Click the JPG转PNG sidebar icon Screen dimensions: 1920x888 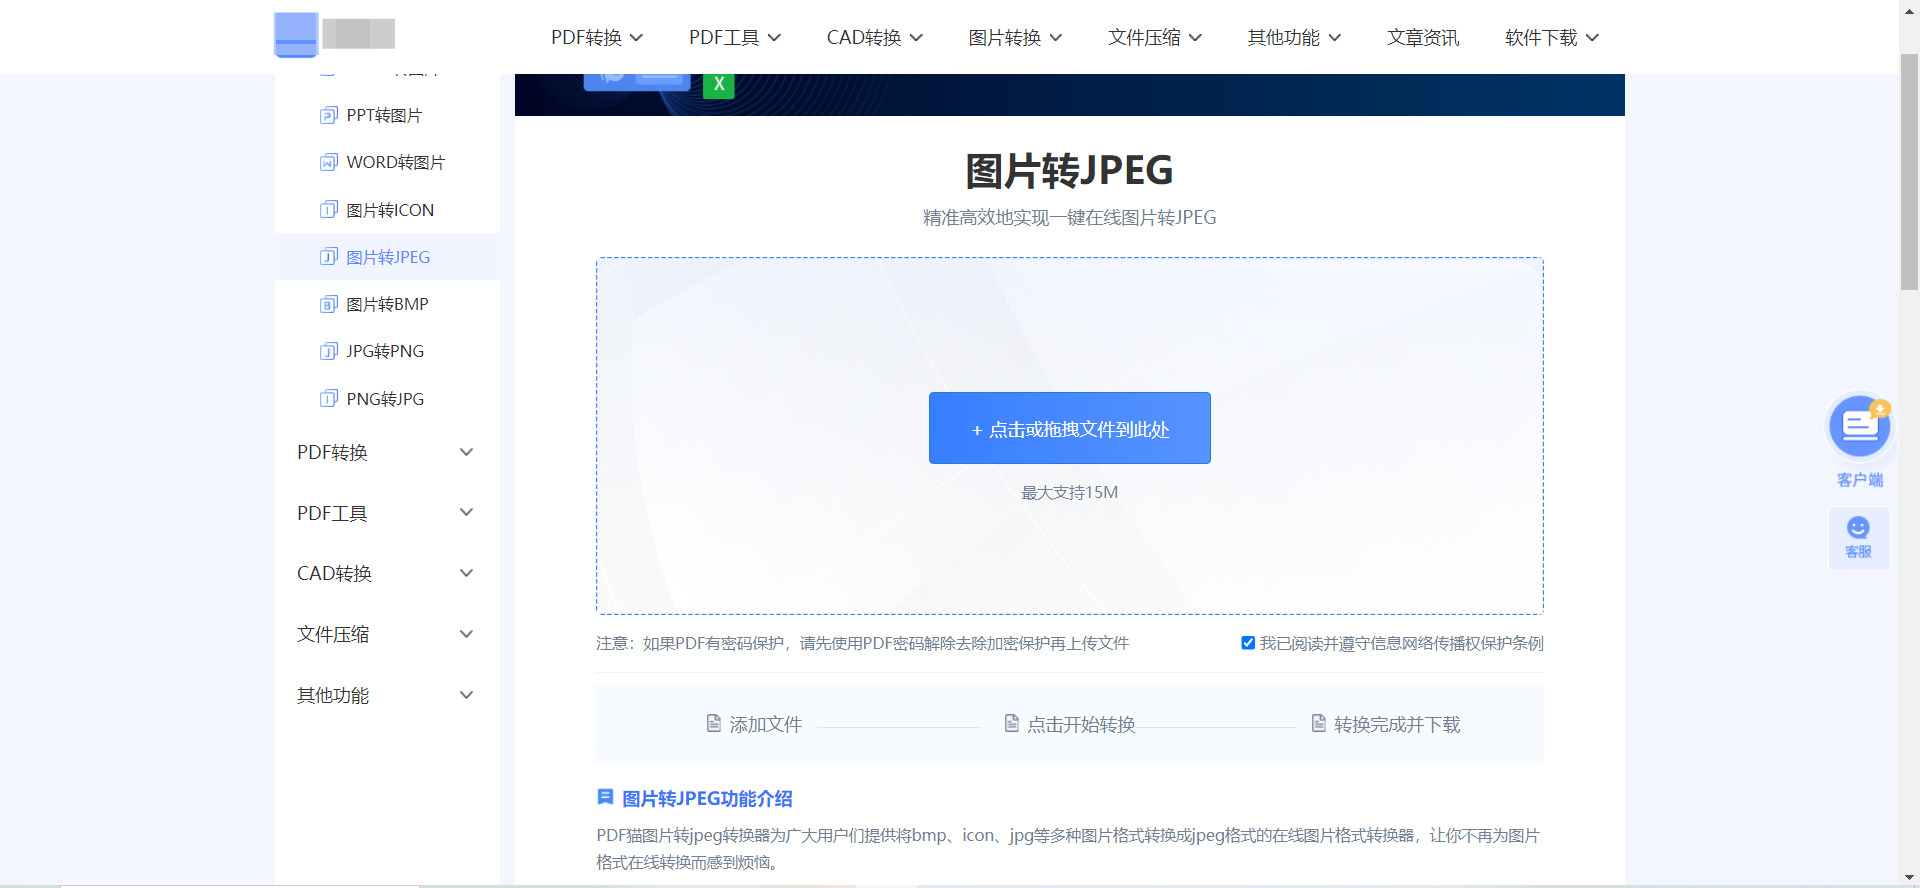(x=328, y=351)
